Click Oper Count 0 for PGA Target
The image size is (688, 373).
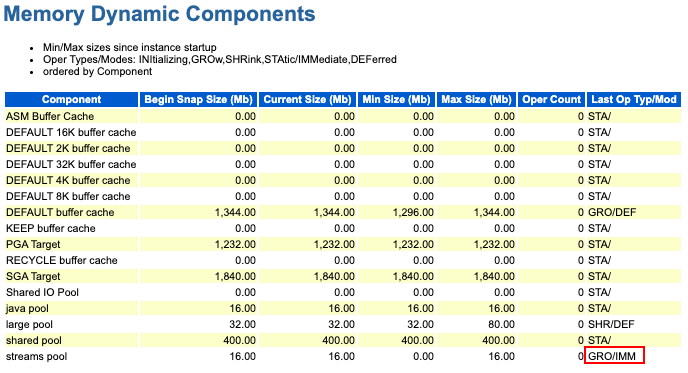[580, 244]
